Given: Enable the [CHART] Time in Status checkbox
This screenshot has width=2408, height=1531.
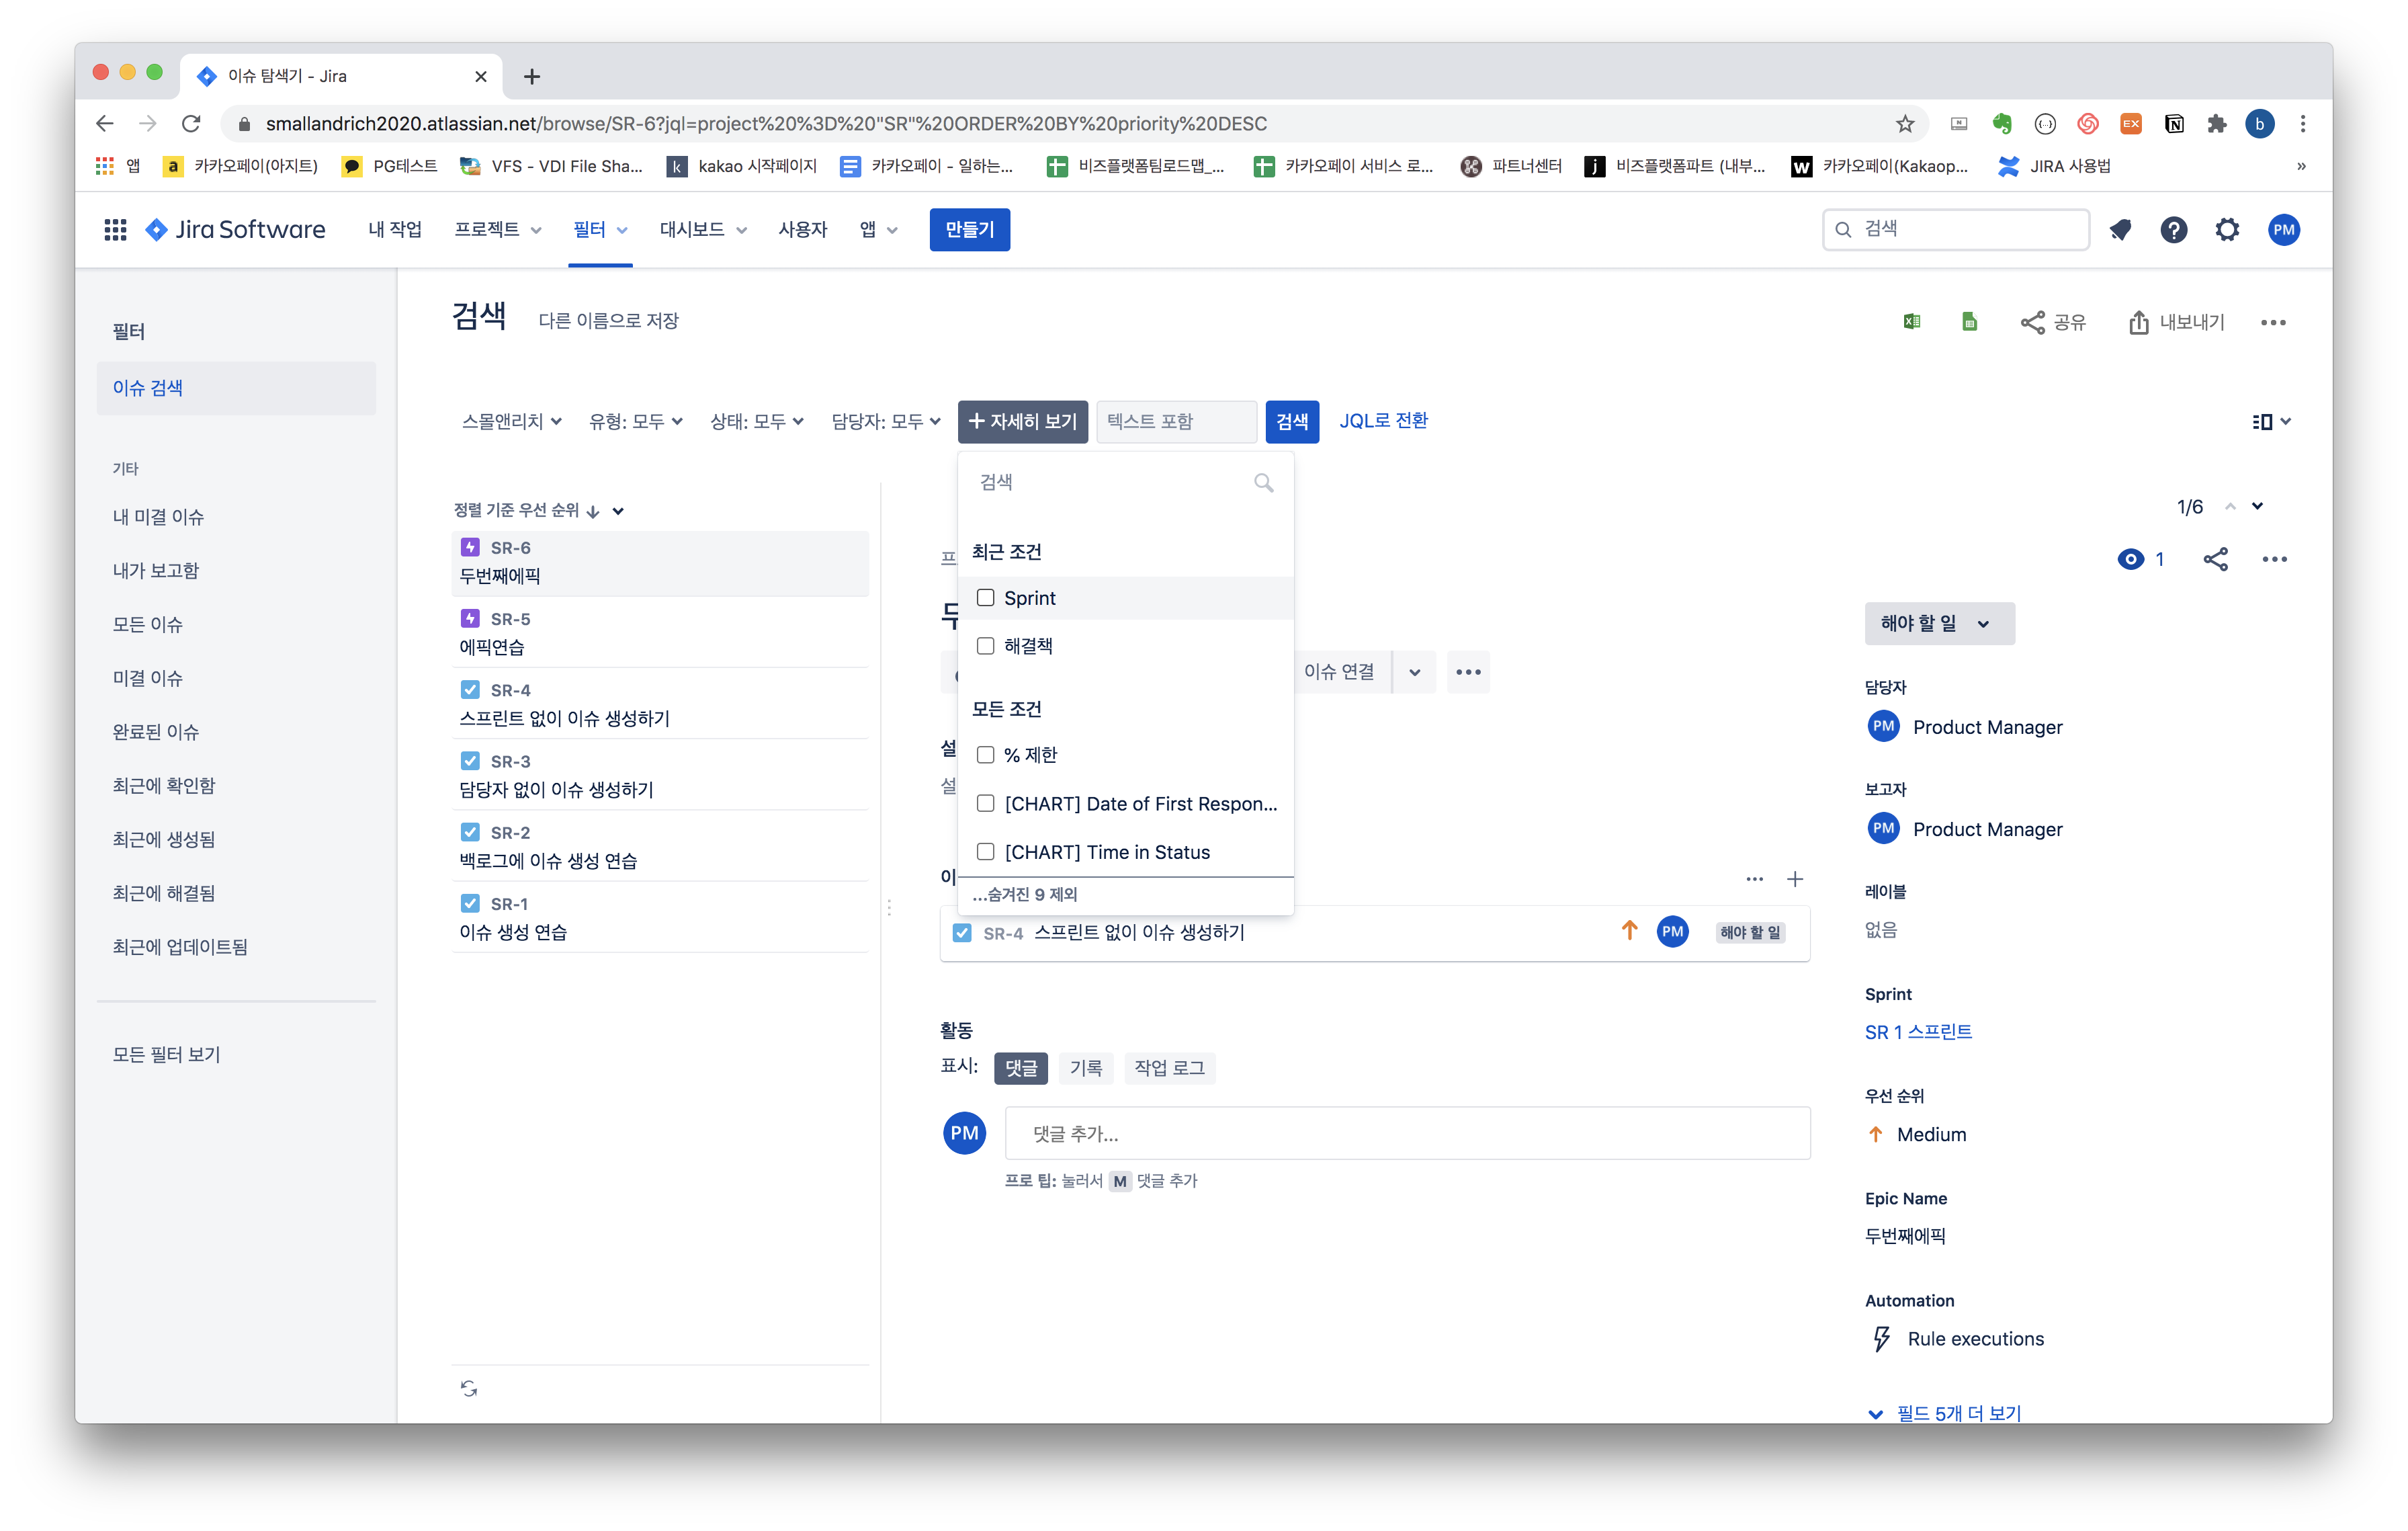Looking at the screenshot, I should click(x=985, y=852).
